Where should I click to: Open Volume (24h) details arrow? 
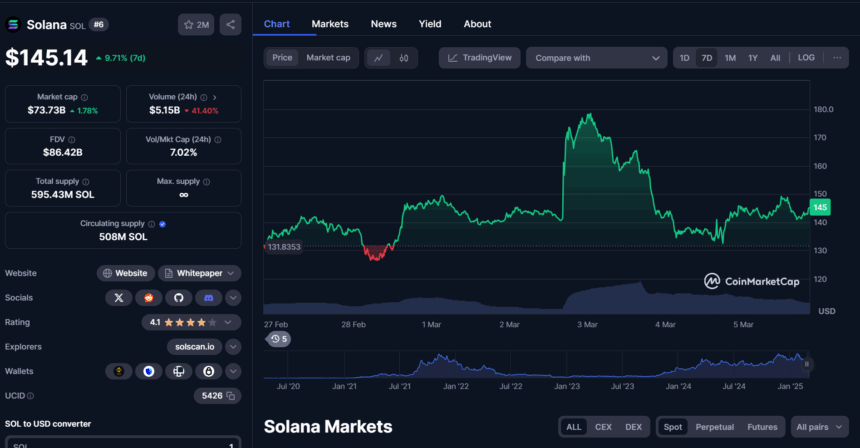pyautogui.click(x=214, y=97)
